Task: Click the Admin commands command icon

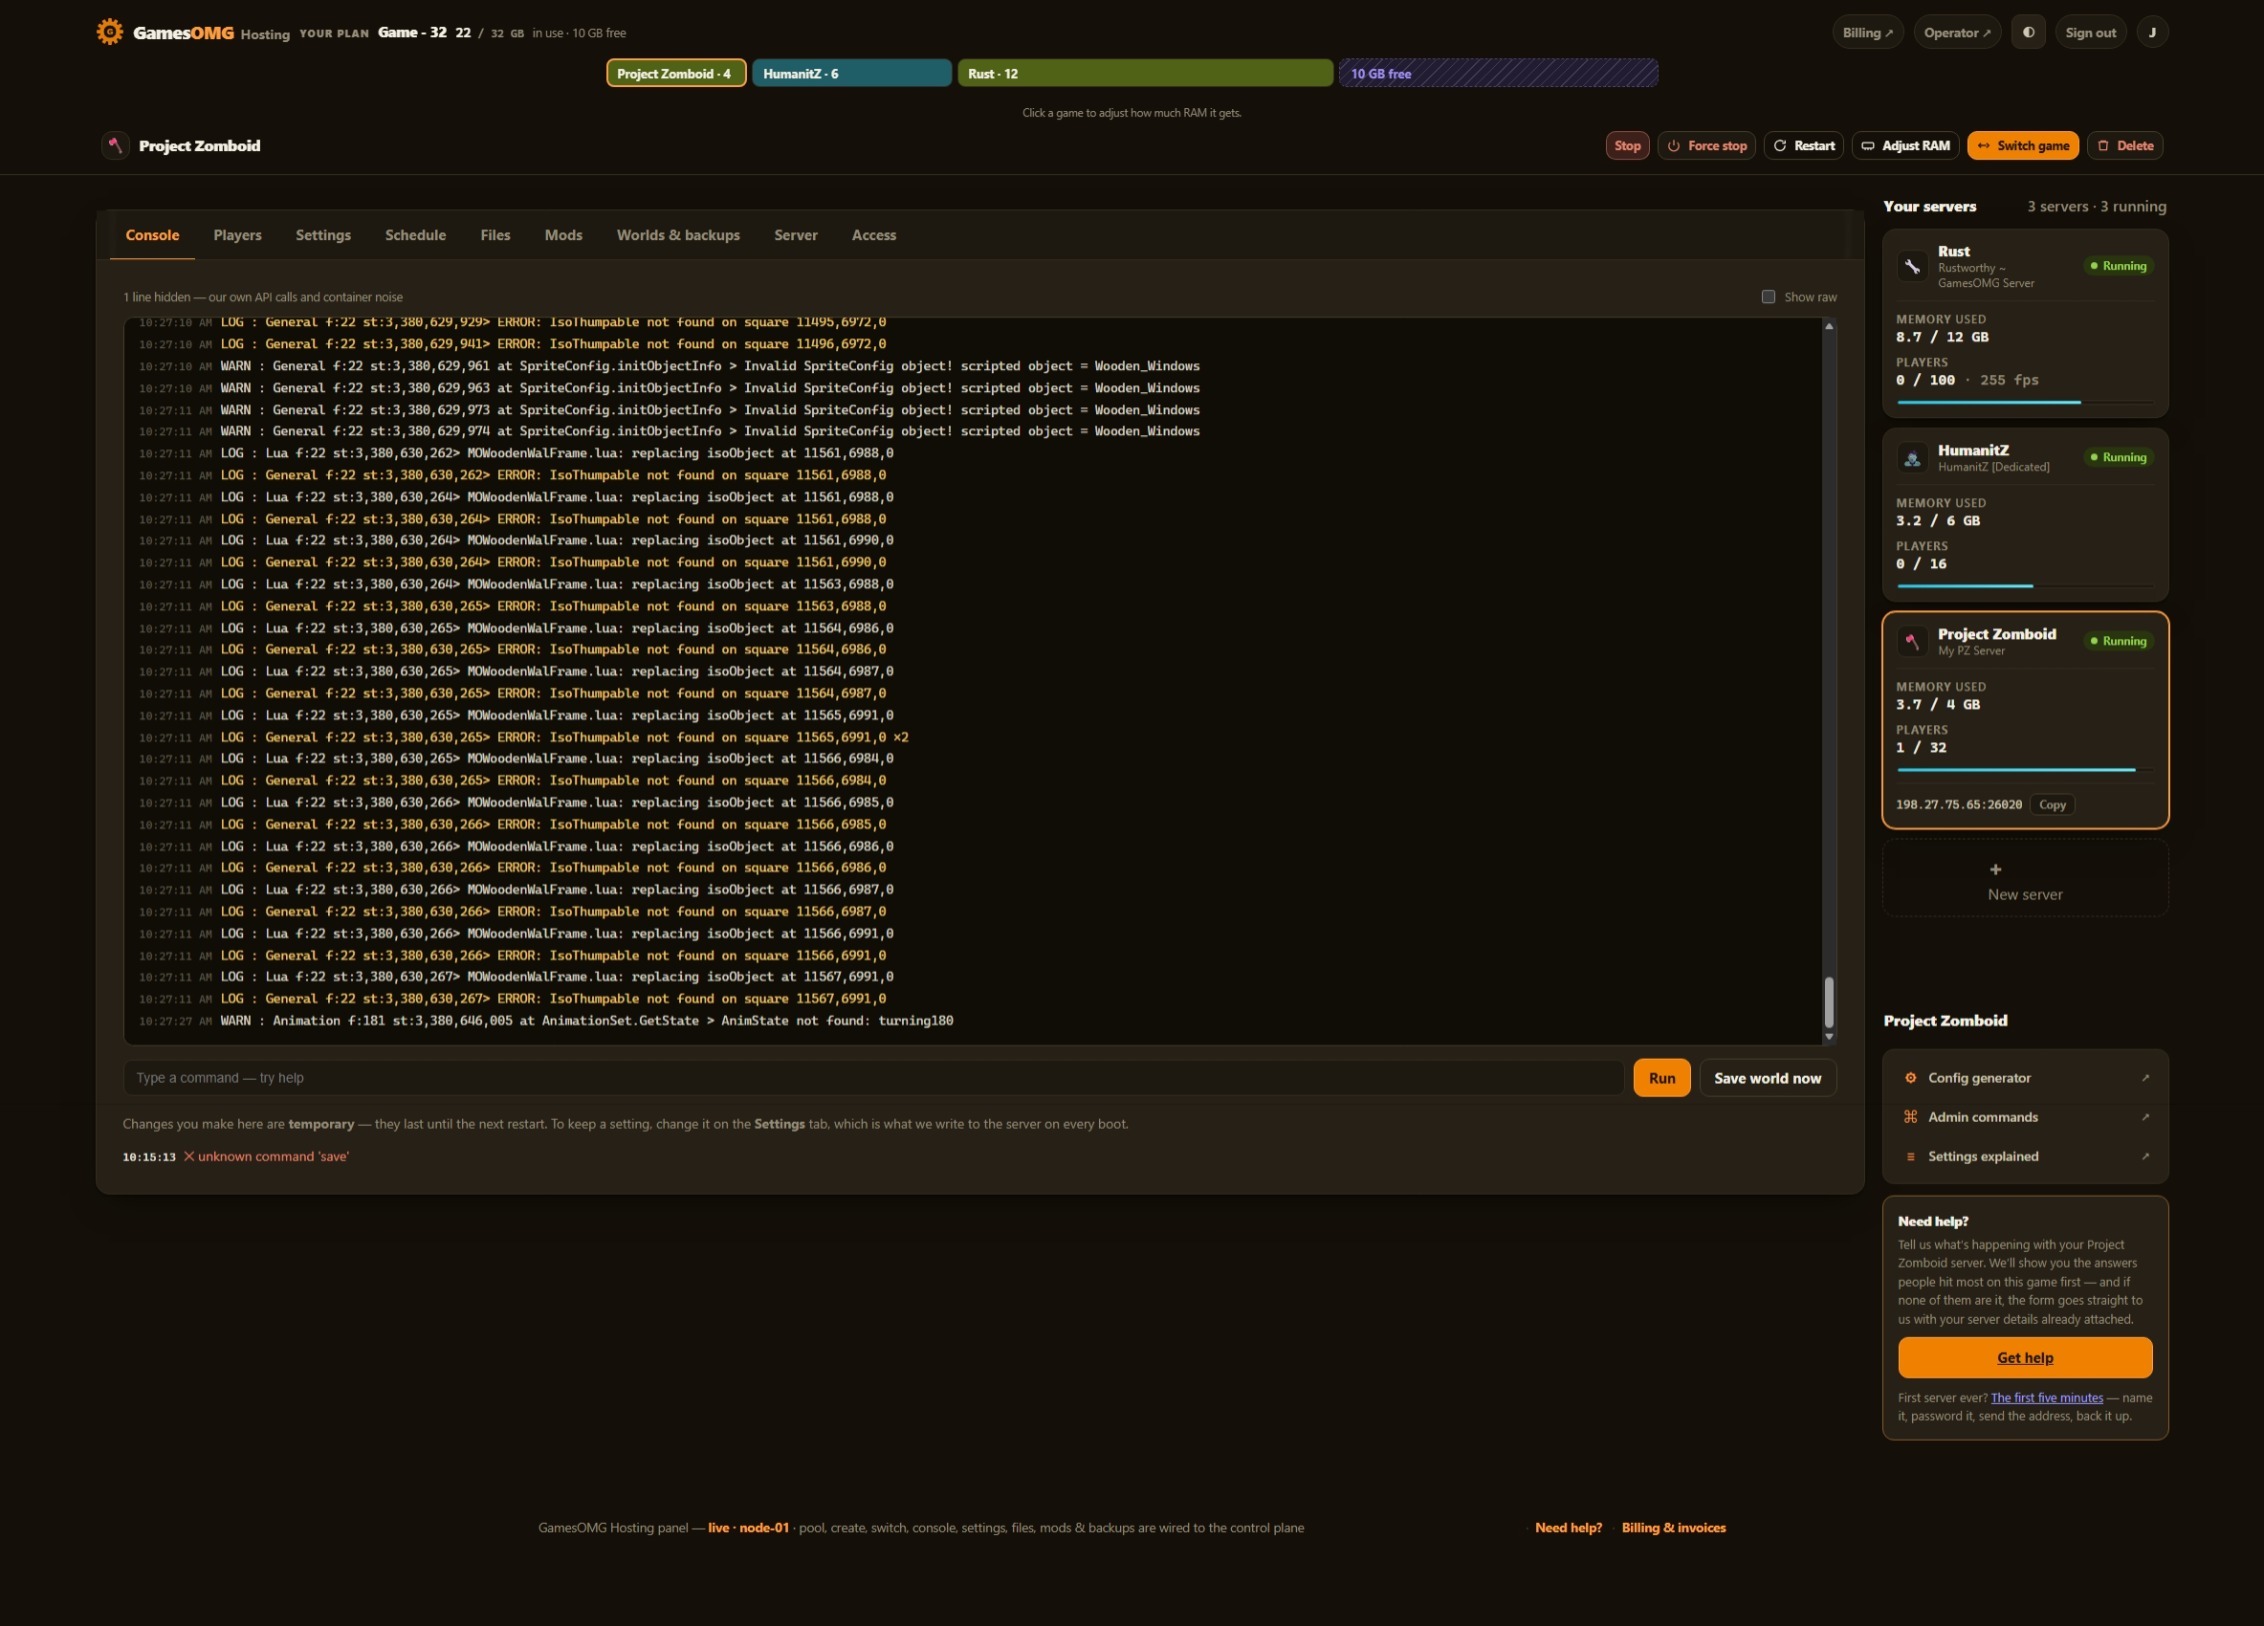Action: (1910, 1117)
